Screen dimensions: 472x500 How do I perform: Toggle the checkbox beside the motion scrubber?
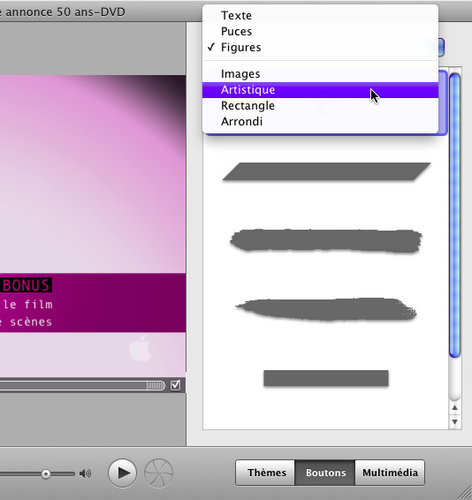(x=175, y=385)
